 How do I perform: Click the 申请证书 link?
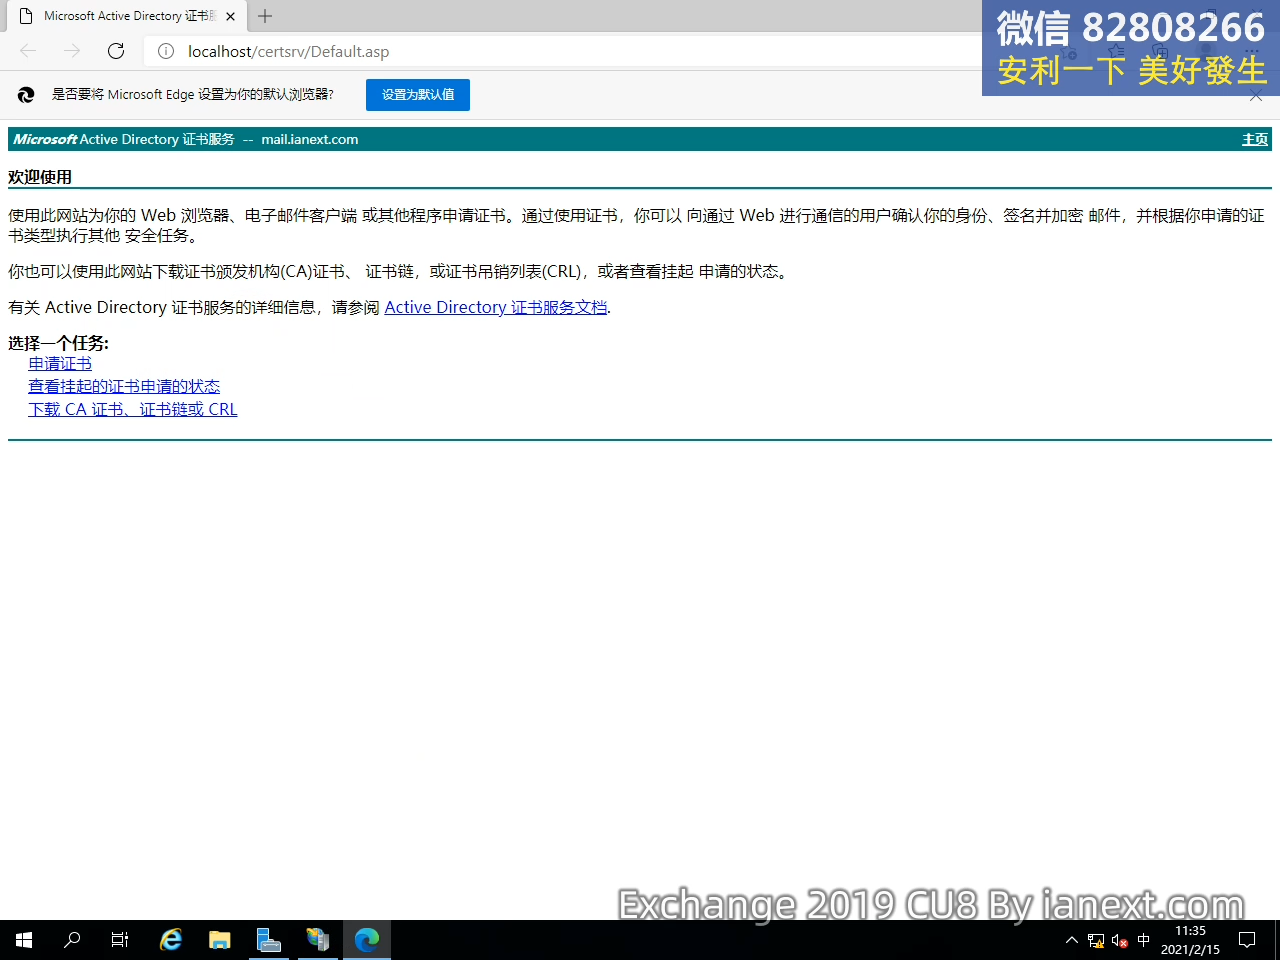(x=60, y=363)
